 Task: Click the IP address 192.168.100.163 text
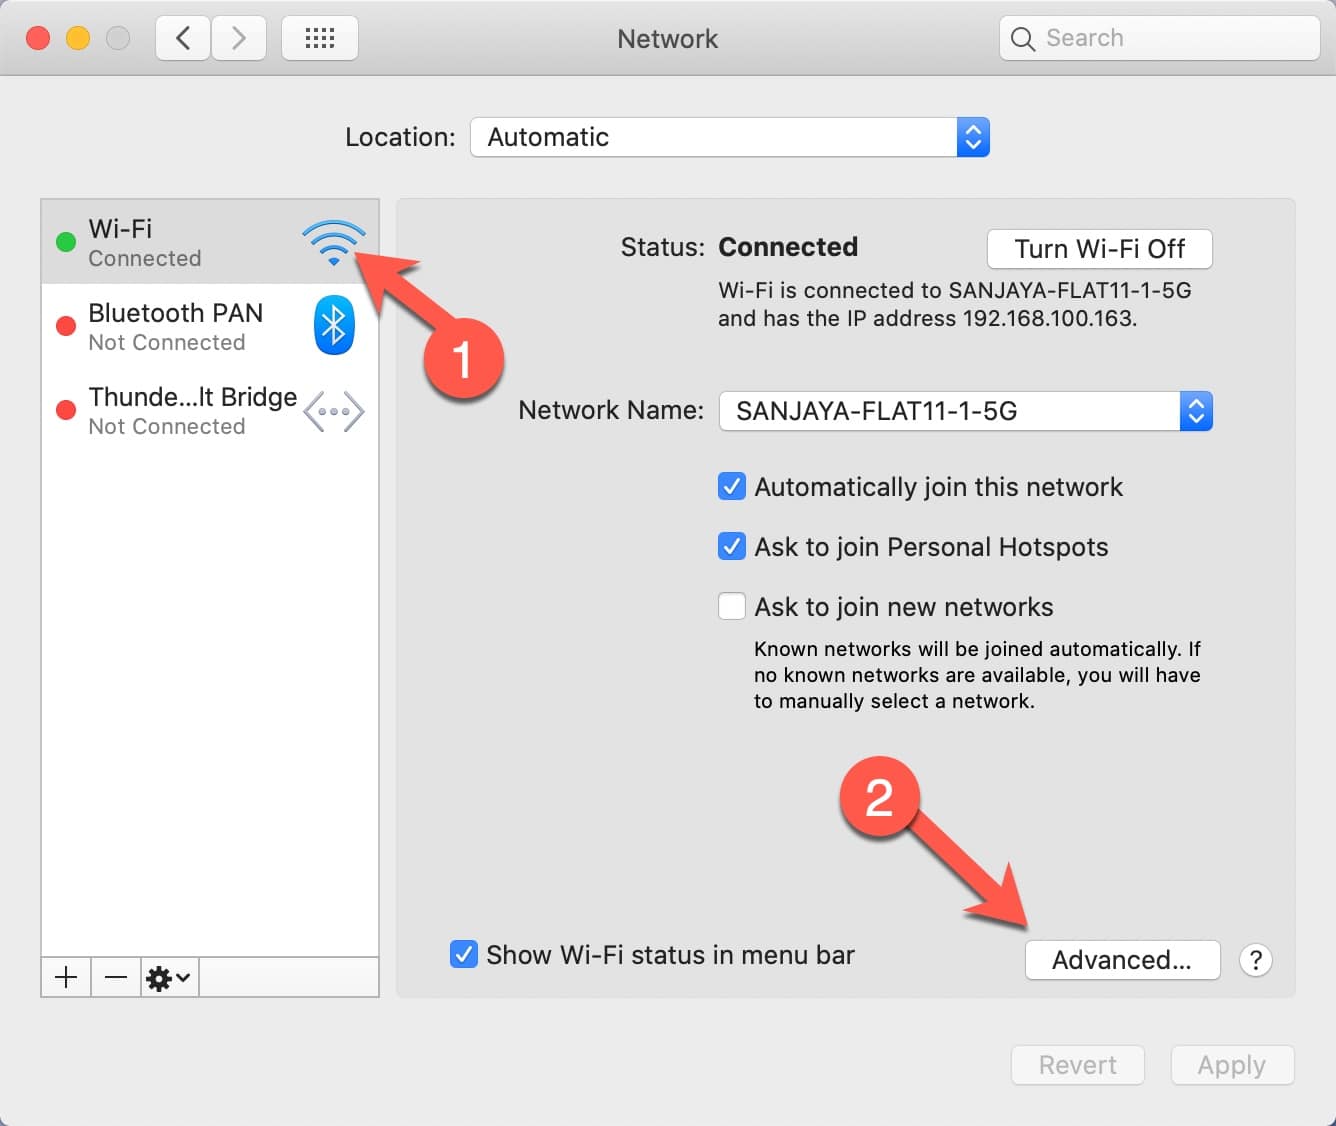[x=1049, y=319]
